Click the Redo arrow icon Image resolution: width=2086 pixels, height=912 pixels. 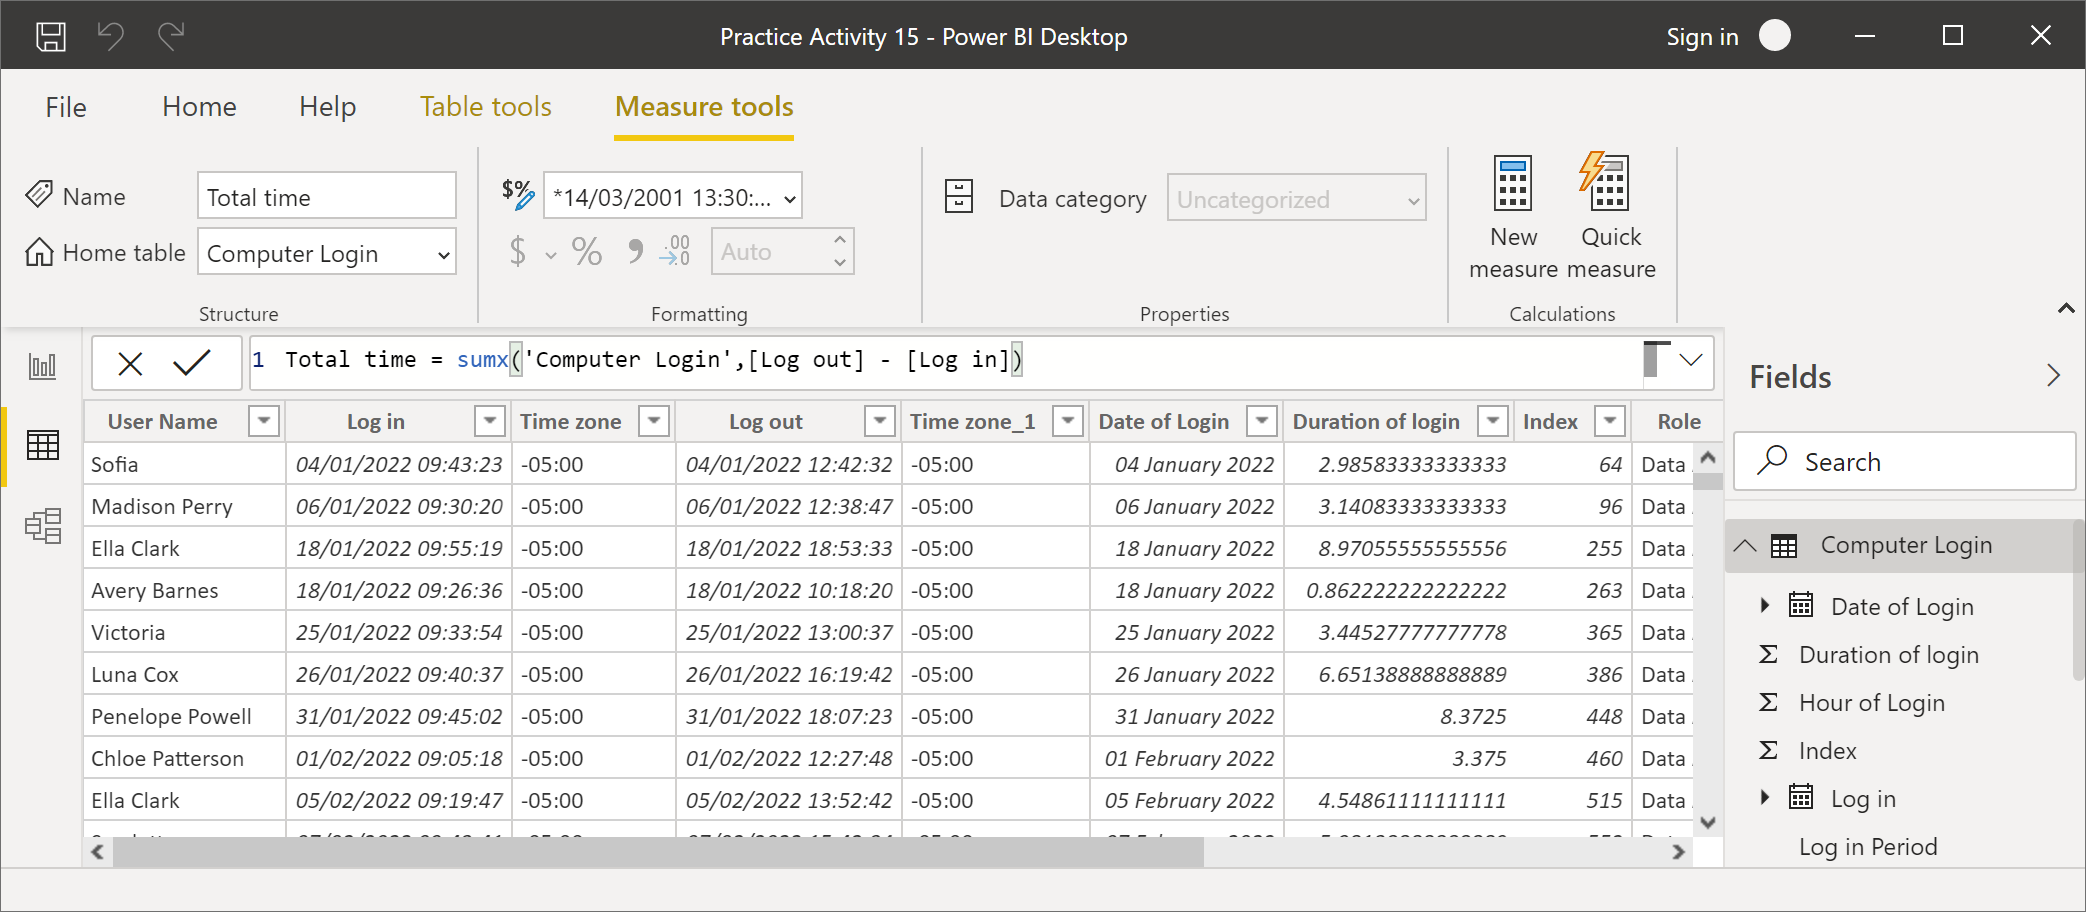pyautogui.click(x=171, y=36)
